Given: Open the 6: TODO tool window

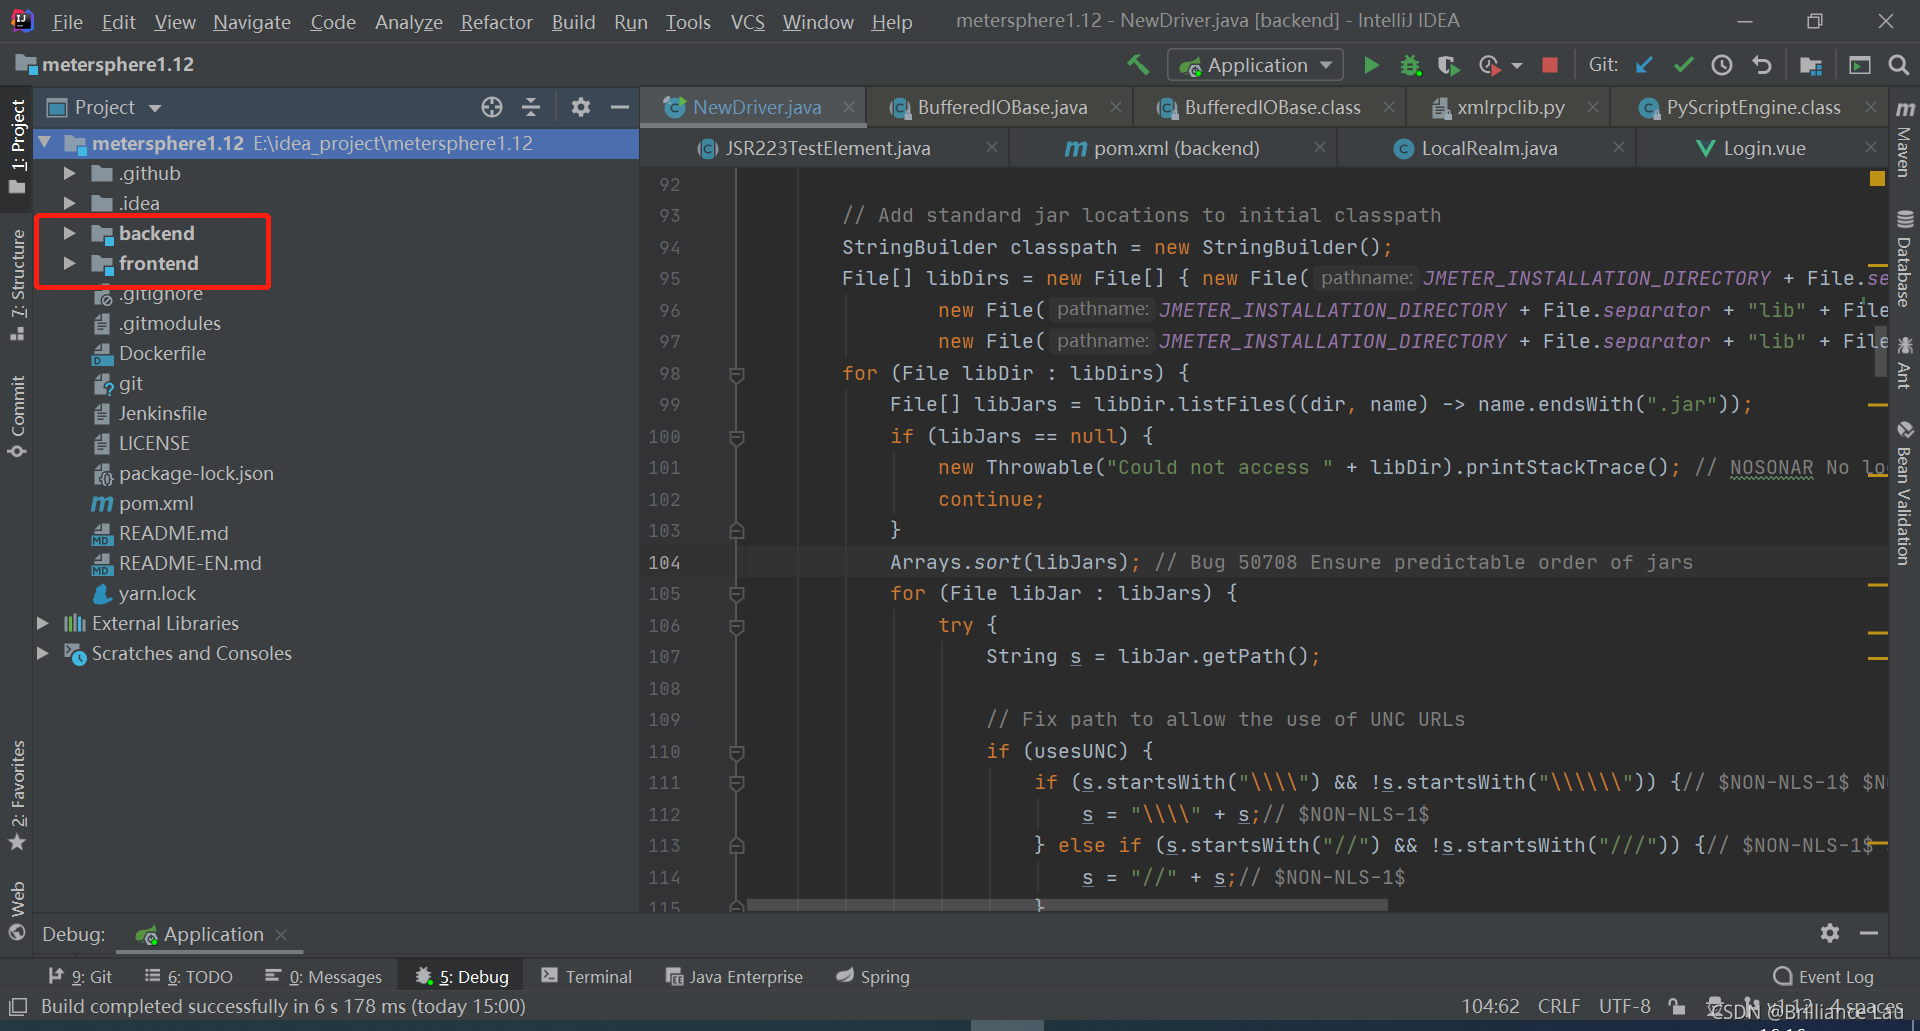Looking at the screenshot, I should (189, 976).
